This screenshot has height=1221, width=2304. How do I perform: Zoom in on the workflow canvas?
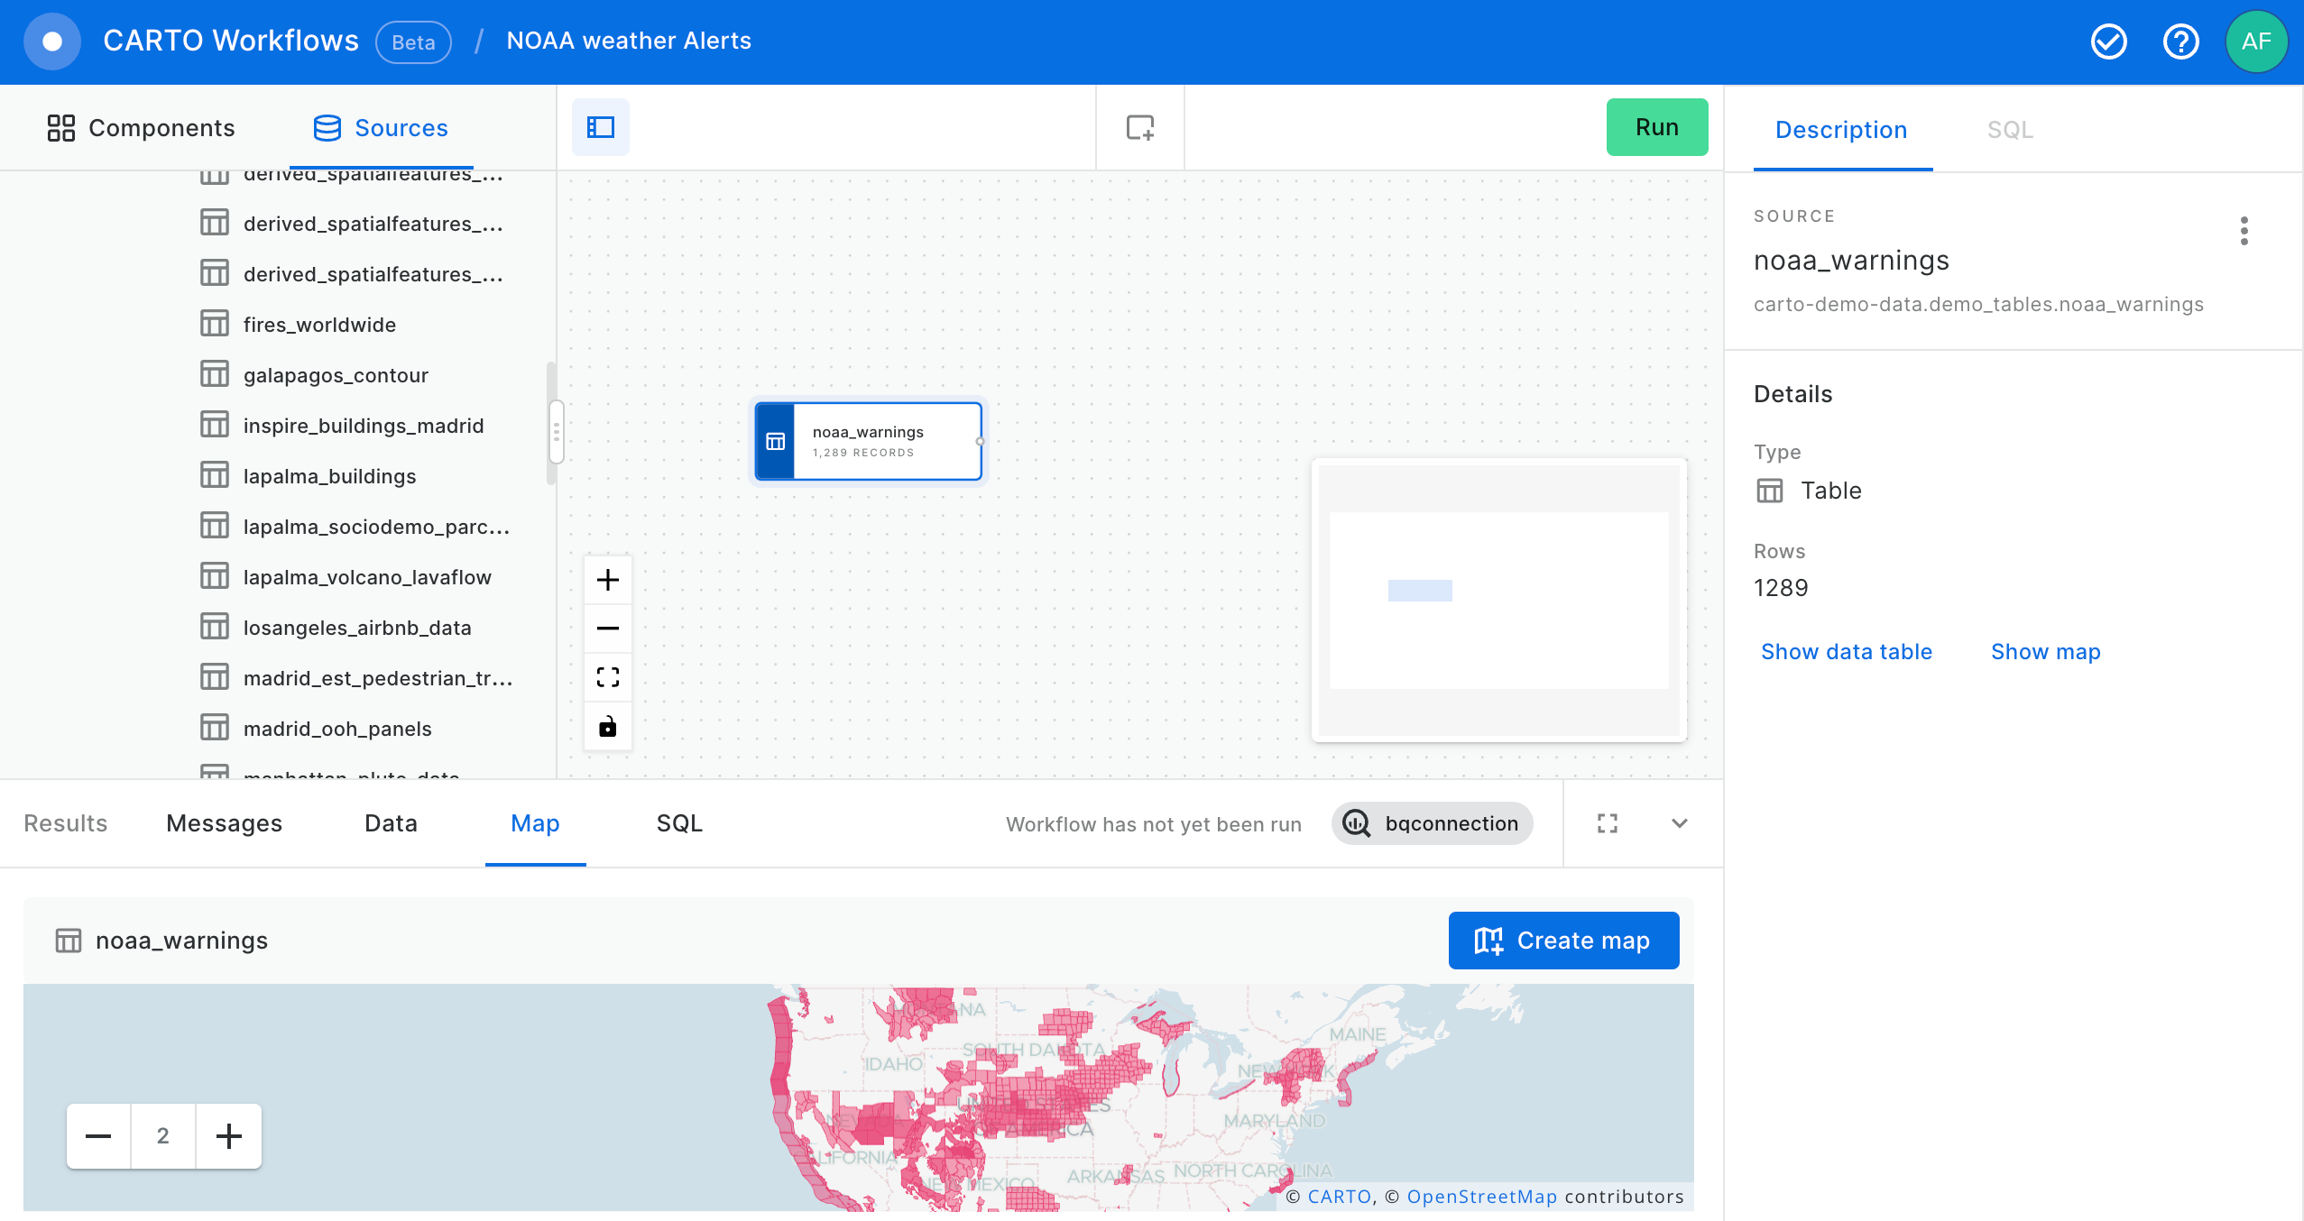(607, 580)
